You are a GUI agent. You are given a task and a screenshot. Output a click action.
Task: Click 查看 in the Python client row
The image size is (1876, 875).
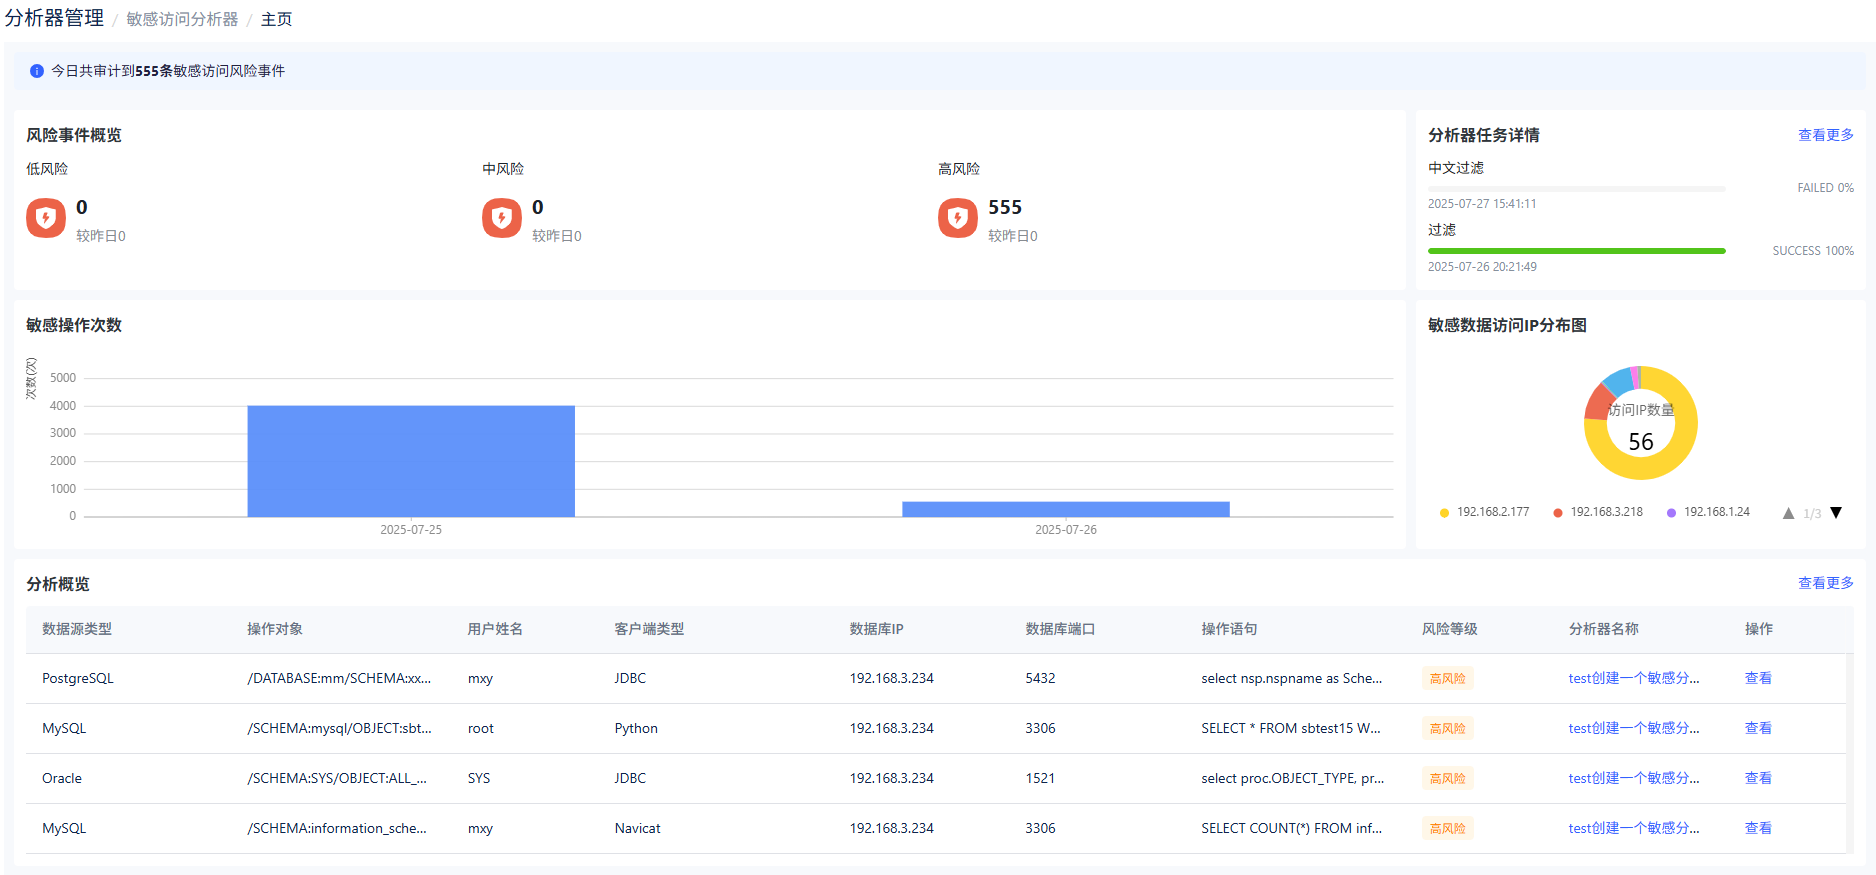coord(1758,728)
